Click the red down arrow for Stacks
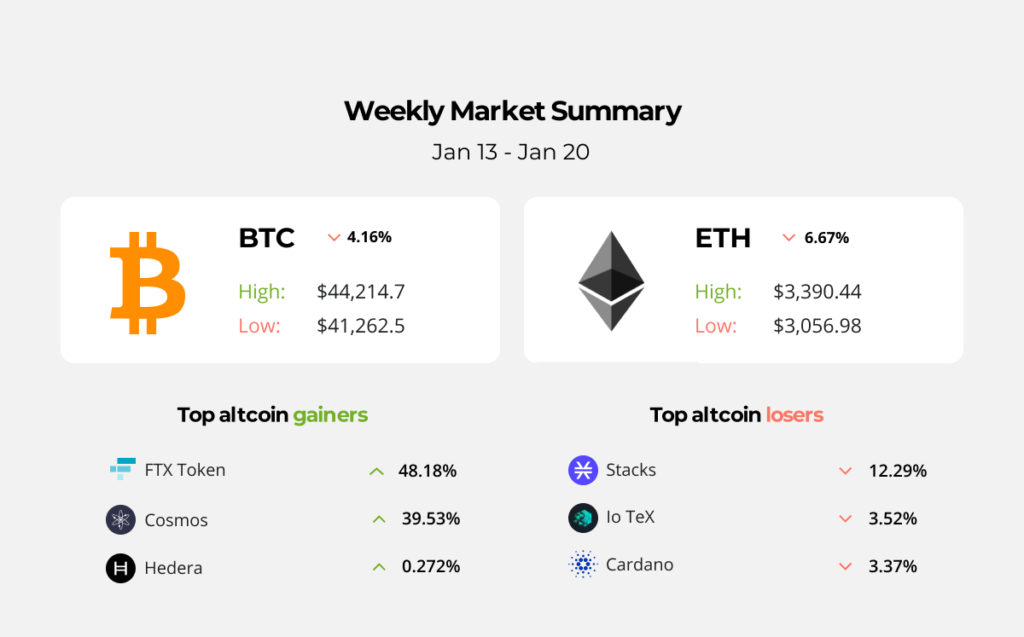1024x637 pixels. pos(845,471)
